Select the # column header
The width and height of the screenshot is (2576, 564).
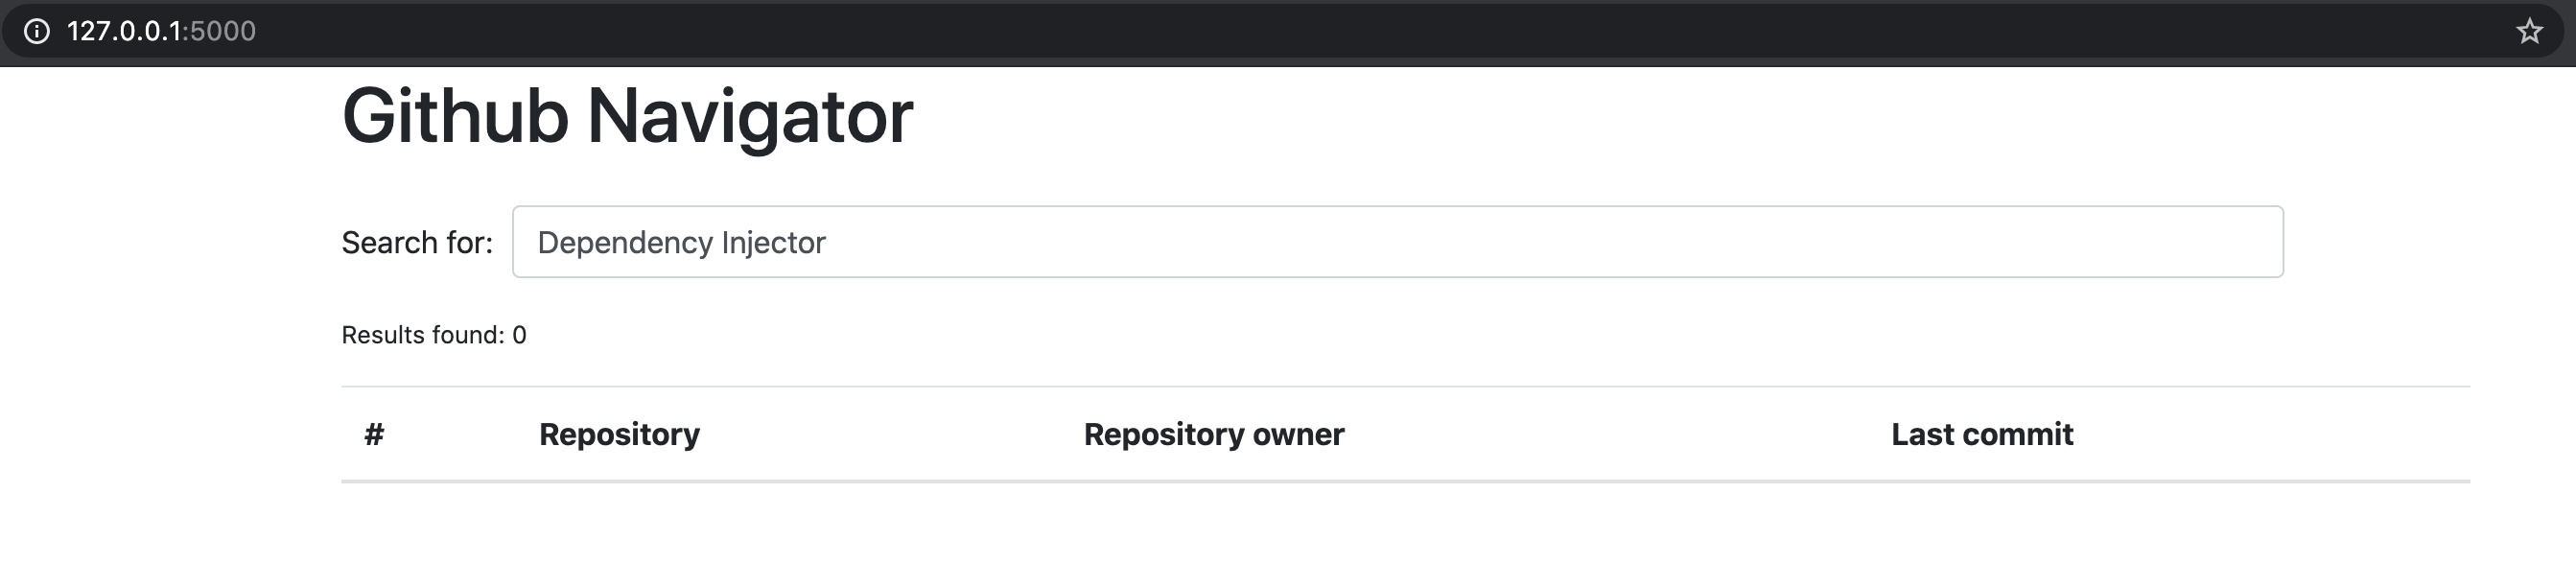pyautogui.click(x=374, y=434)
